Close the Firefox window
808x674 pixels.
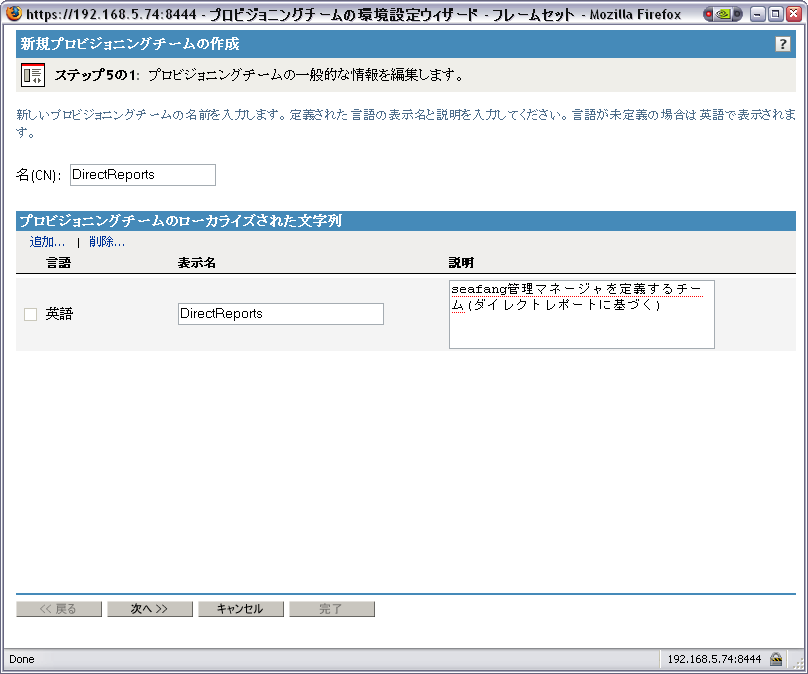click(x=794, y=14)
